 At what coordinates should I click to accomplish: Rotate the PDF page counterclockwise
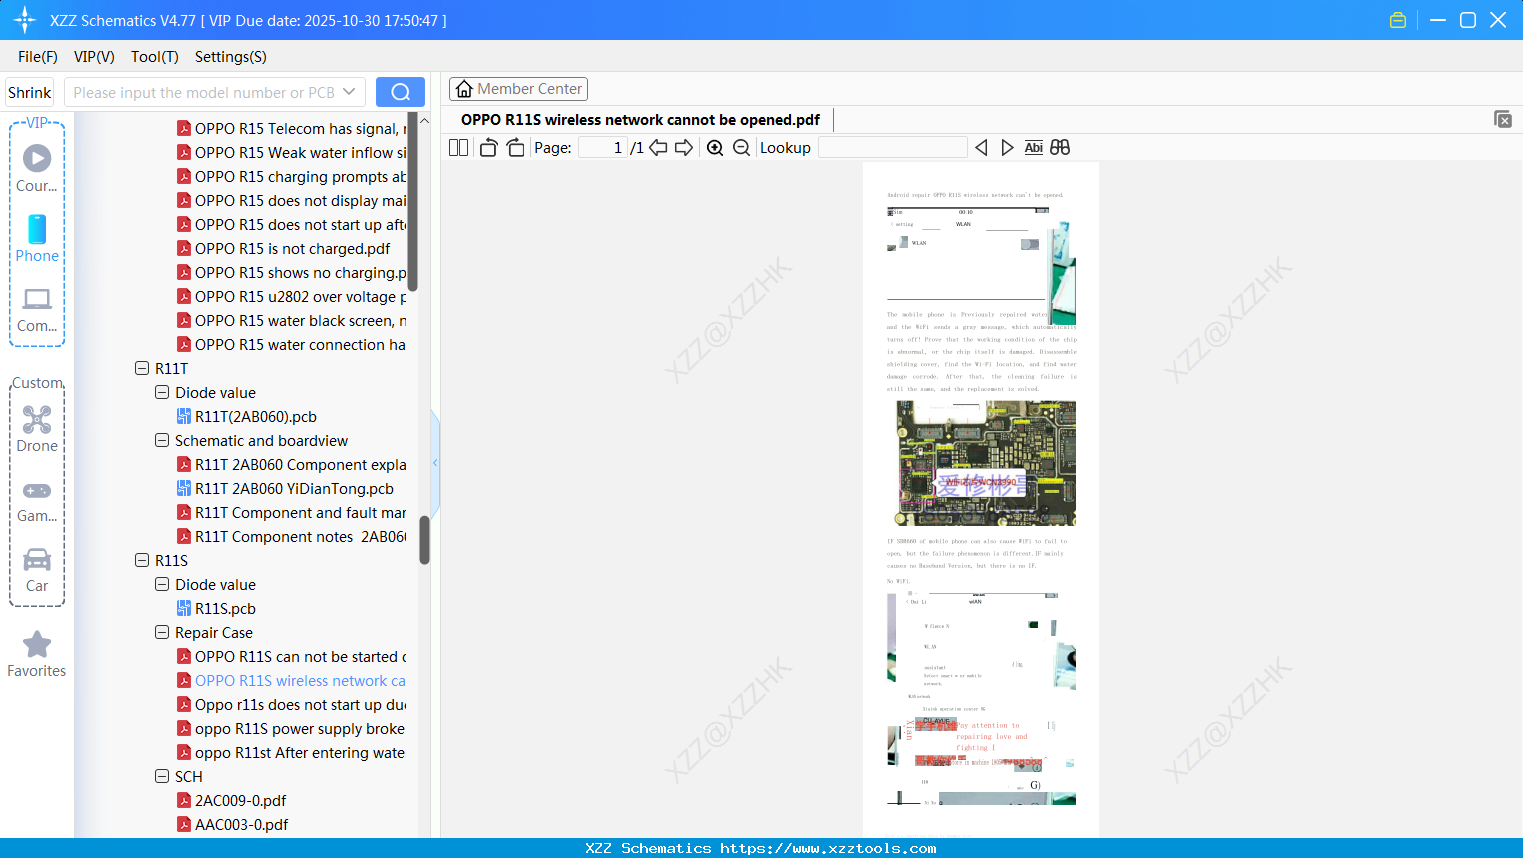pos(488,148)
